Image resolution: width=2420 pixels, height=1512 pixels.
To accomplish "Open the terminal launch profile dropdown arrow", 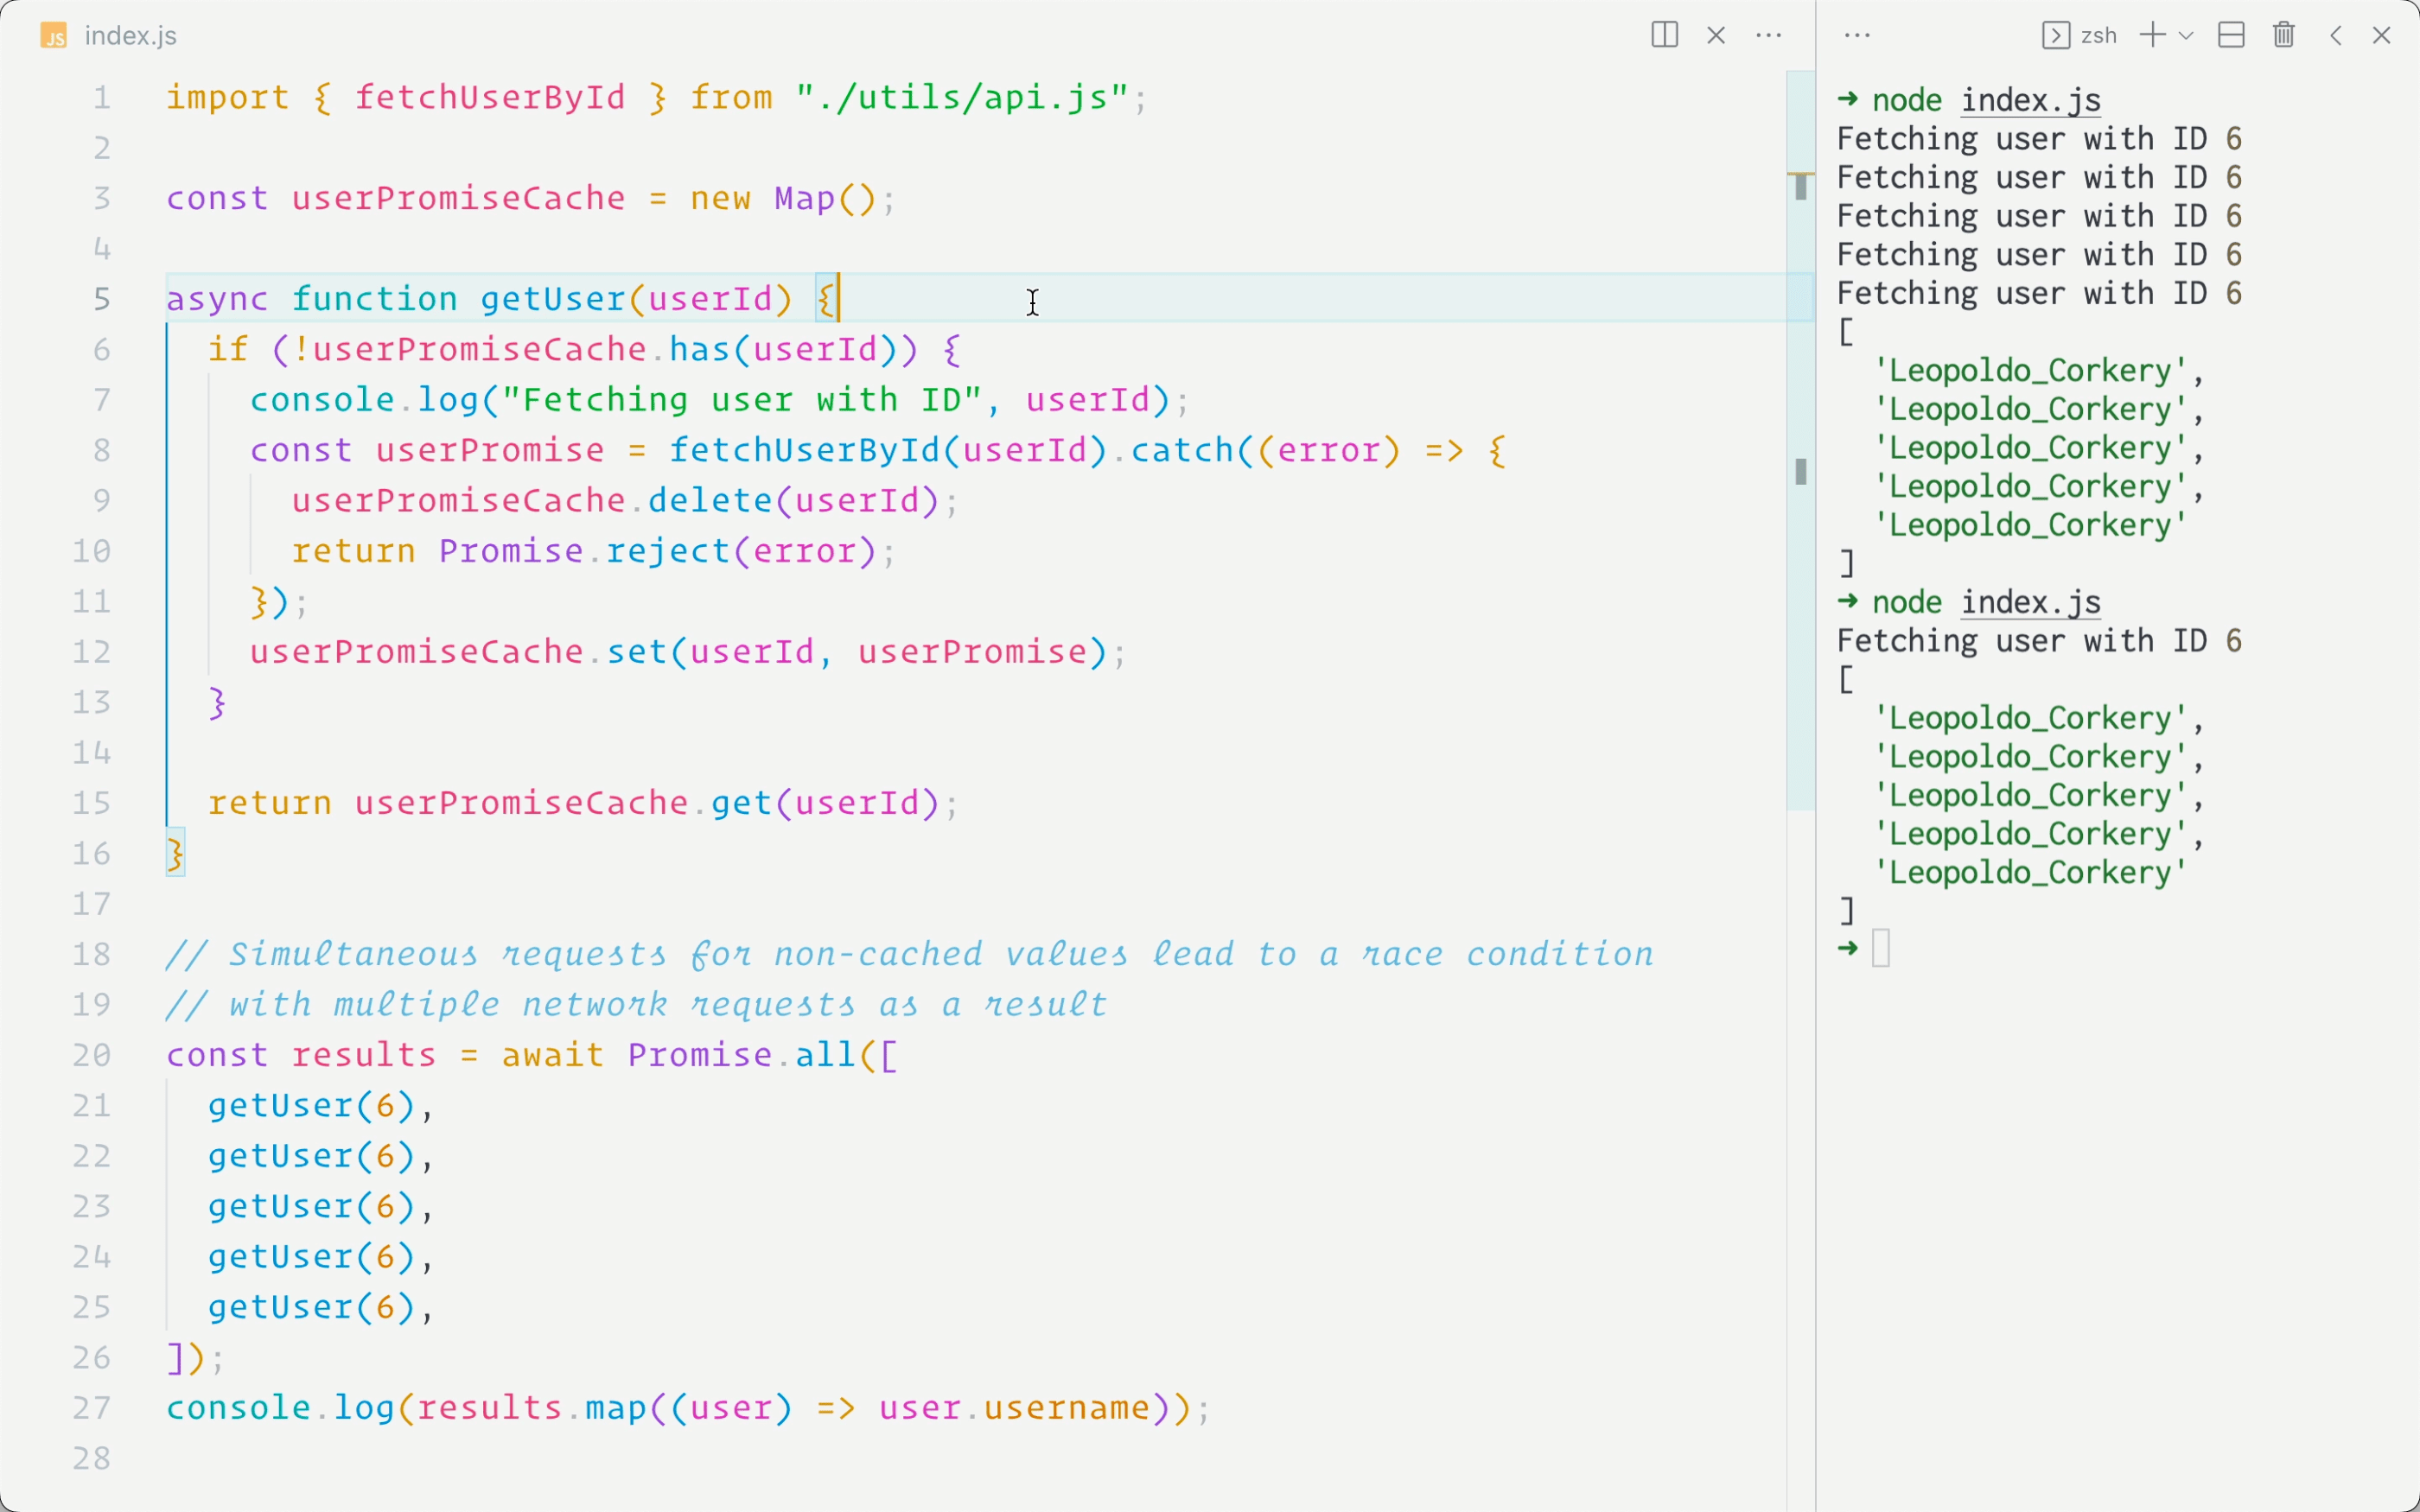I will click(2186, 35).
